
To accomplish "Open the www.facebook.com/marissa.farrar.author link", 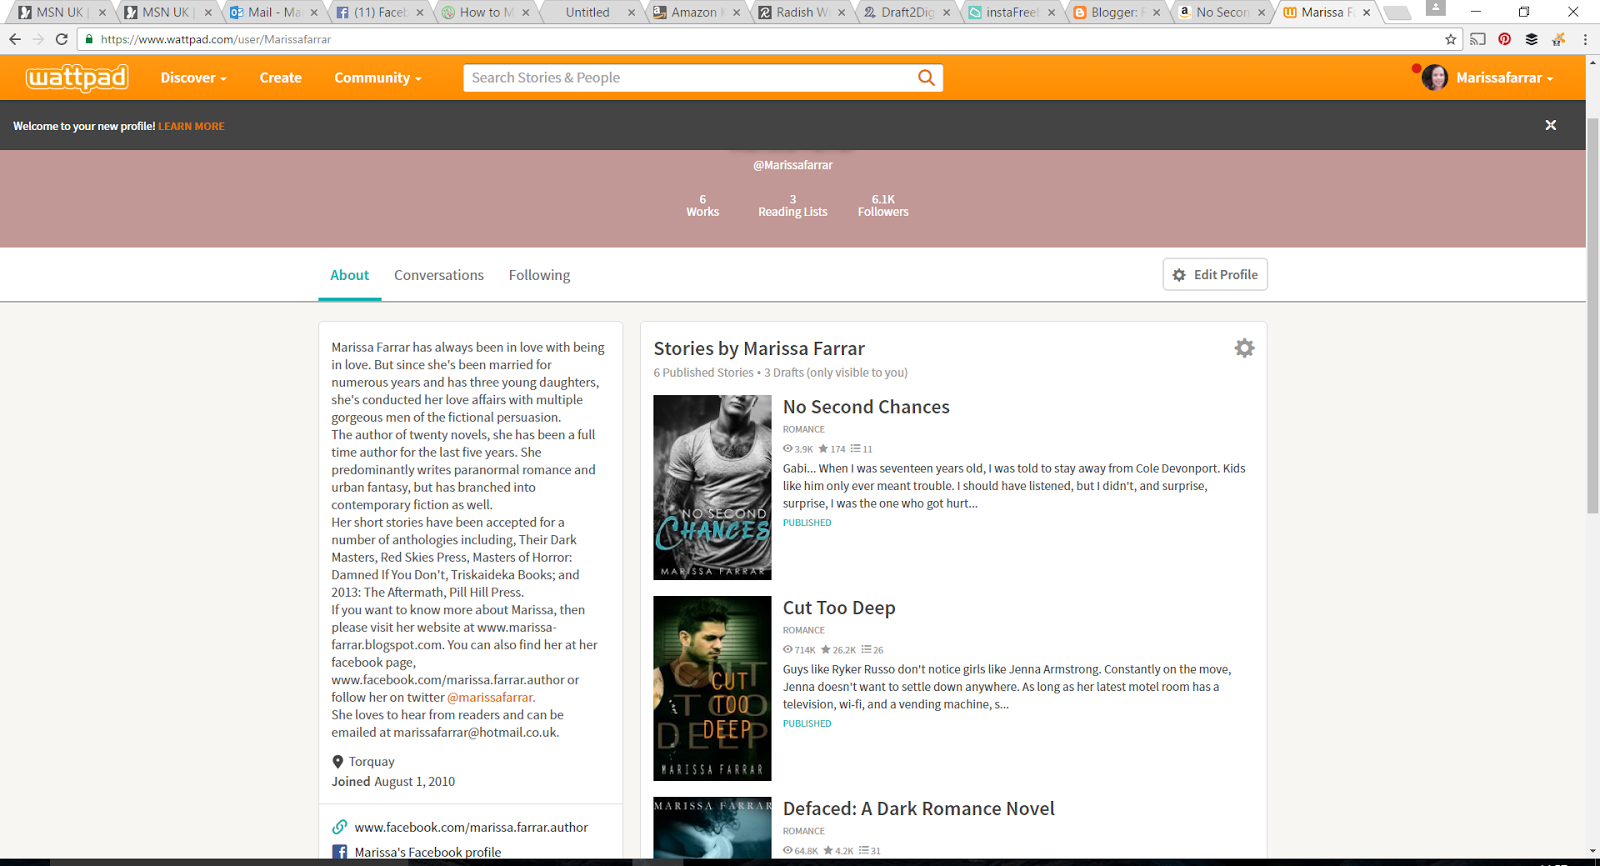I will [x=471, y=827].
